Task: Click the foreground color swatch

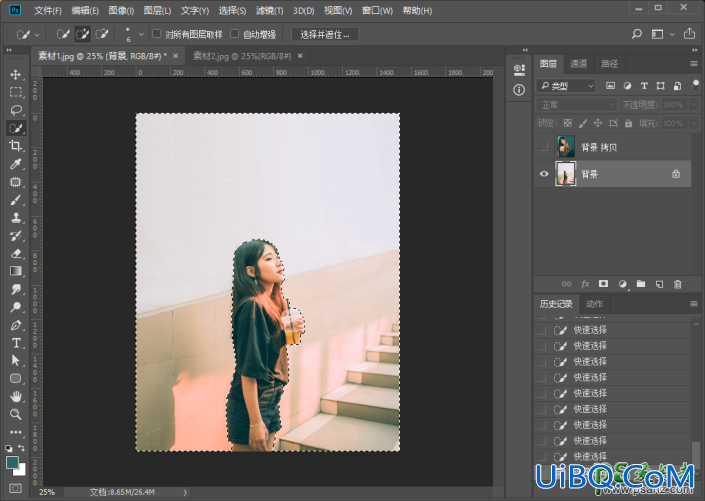Action: [12, 462]
